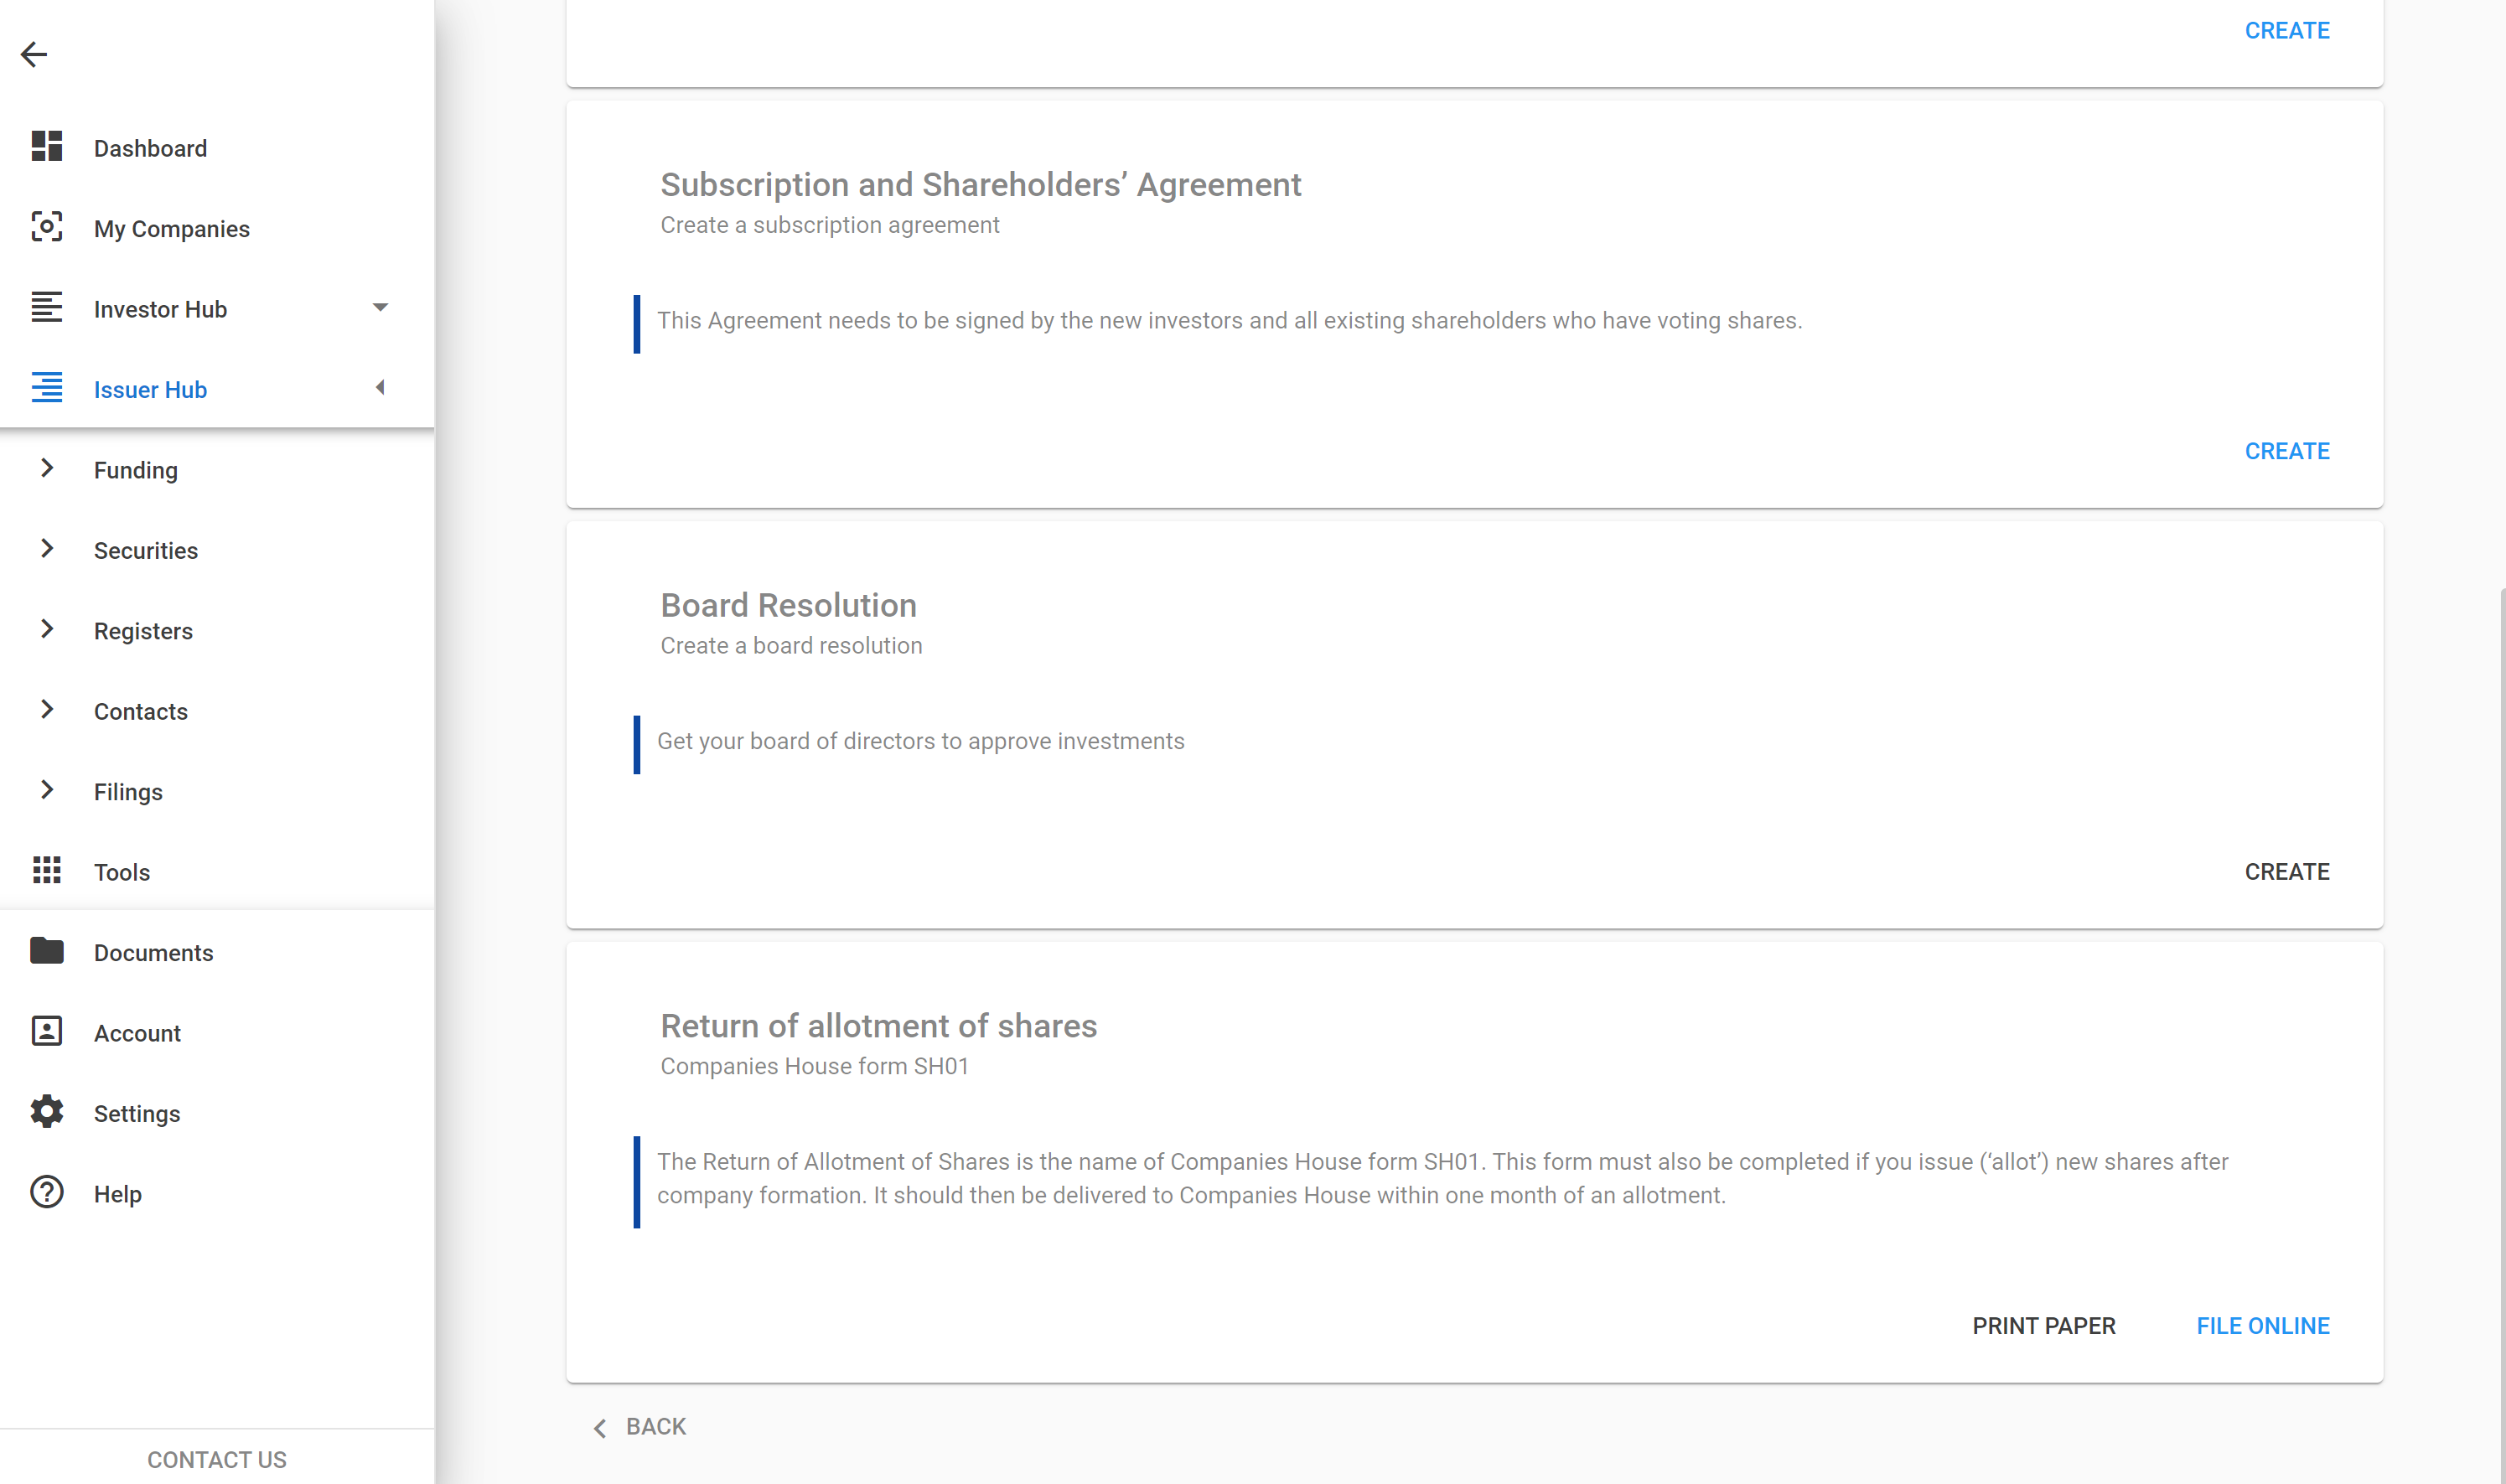Select the Contacts menu item
The image size is (2506, 1484).
[141, 711]
